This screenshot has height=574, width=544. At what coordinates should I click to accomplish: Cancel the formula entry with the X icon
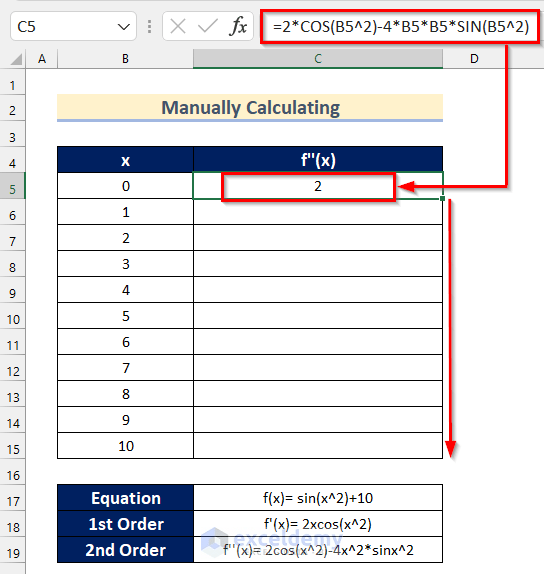(x=178, y=26)
